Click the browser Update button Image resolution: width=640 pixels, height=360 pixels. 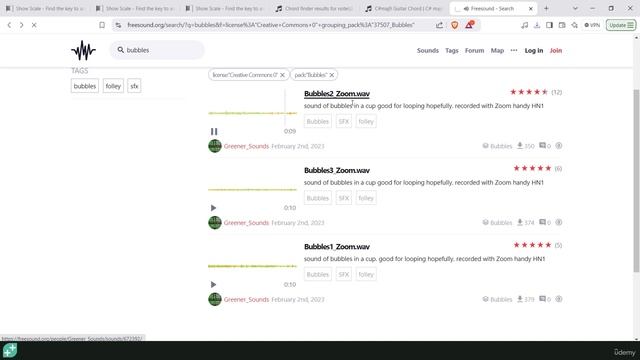pyautogui.click(x=620, y=25)
